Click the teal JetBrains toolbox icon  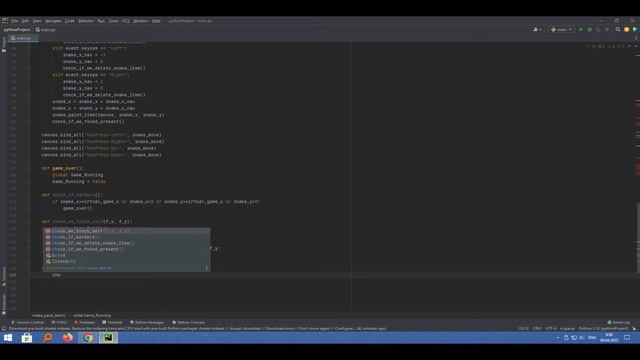(x=635, y=29)
